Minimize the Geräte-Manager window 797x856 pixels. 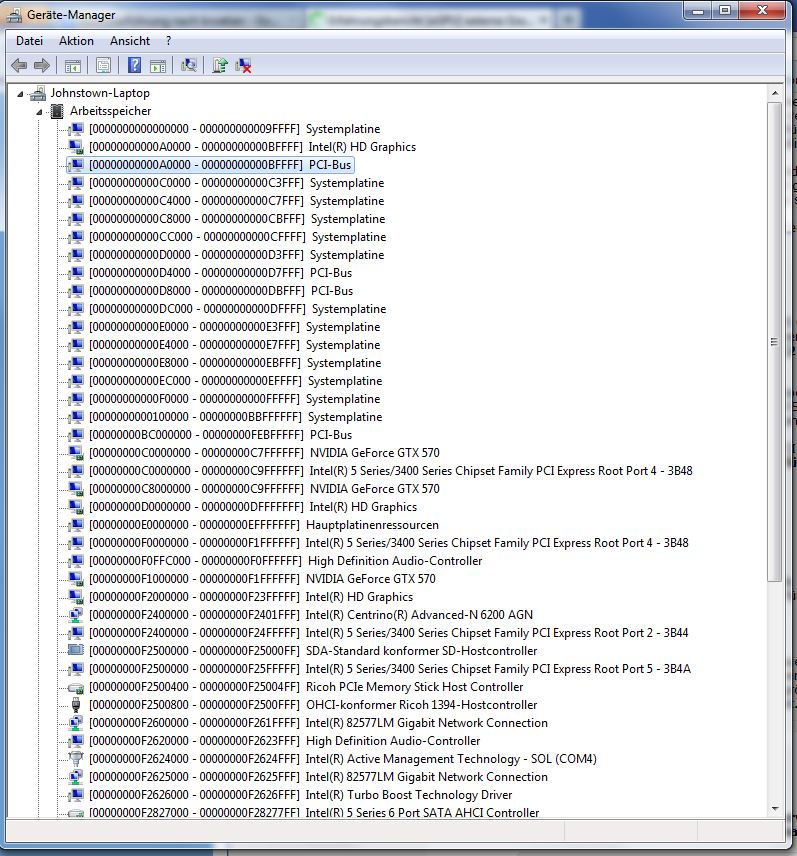coord(697,11)
